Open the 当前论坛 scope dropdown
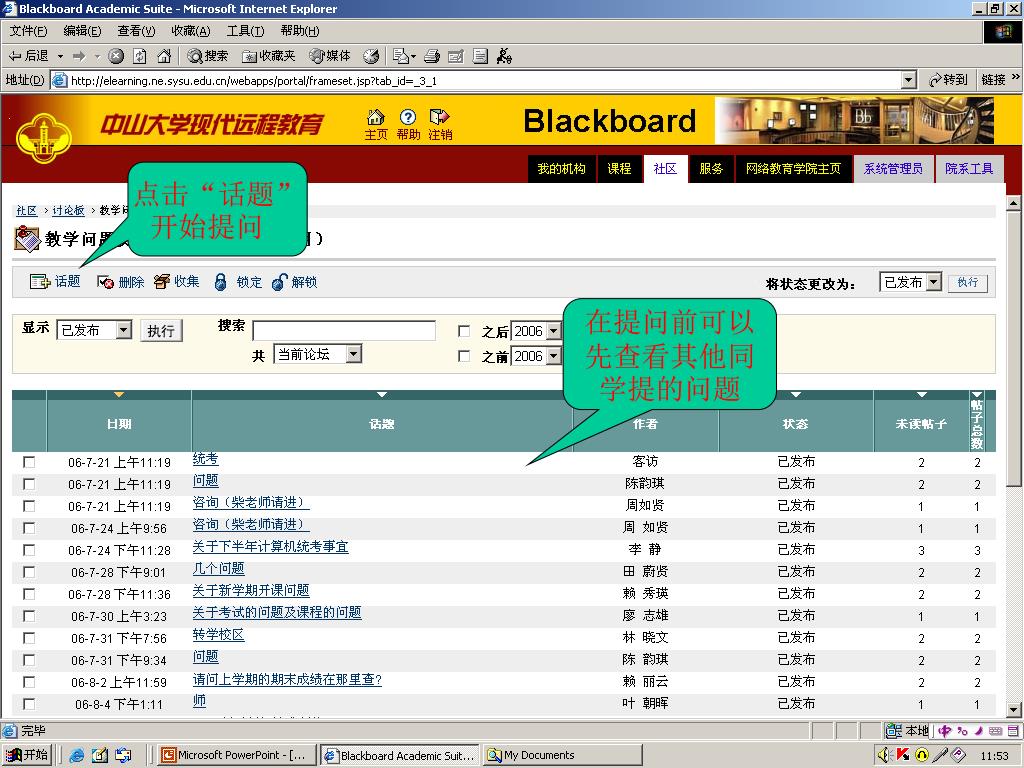The image size is (1024, 768). coord(353,354)
